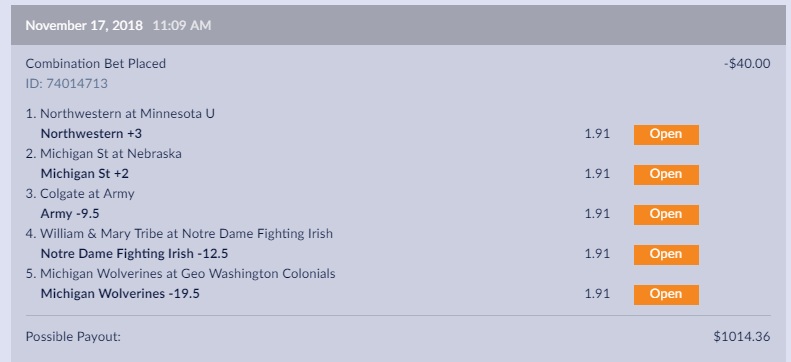Click Open badge for Notre Dame Fighting Irish

(x=666, y=255)
